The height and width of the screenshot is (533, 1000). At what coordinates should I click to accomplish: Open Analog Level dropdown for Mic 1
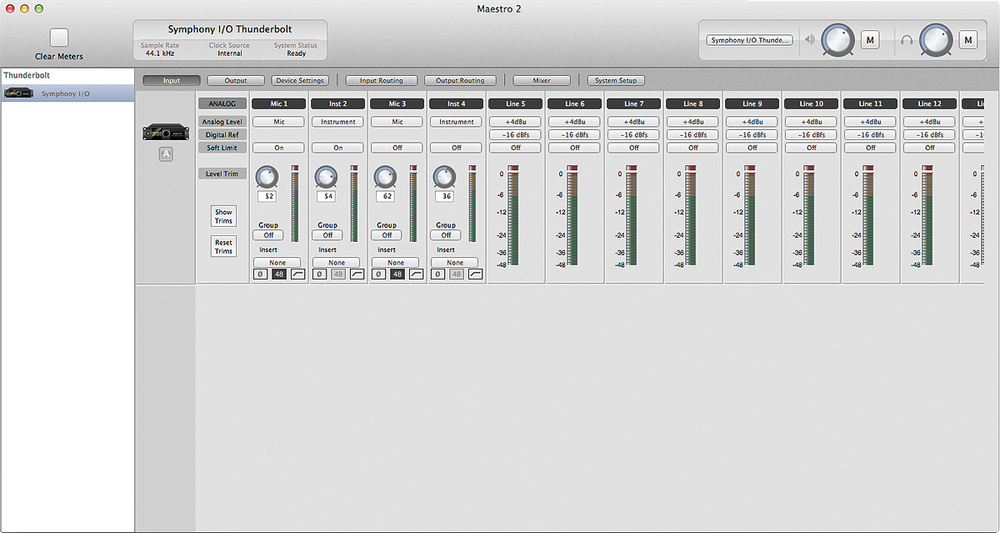tap(278, 121)
